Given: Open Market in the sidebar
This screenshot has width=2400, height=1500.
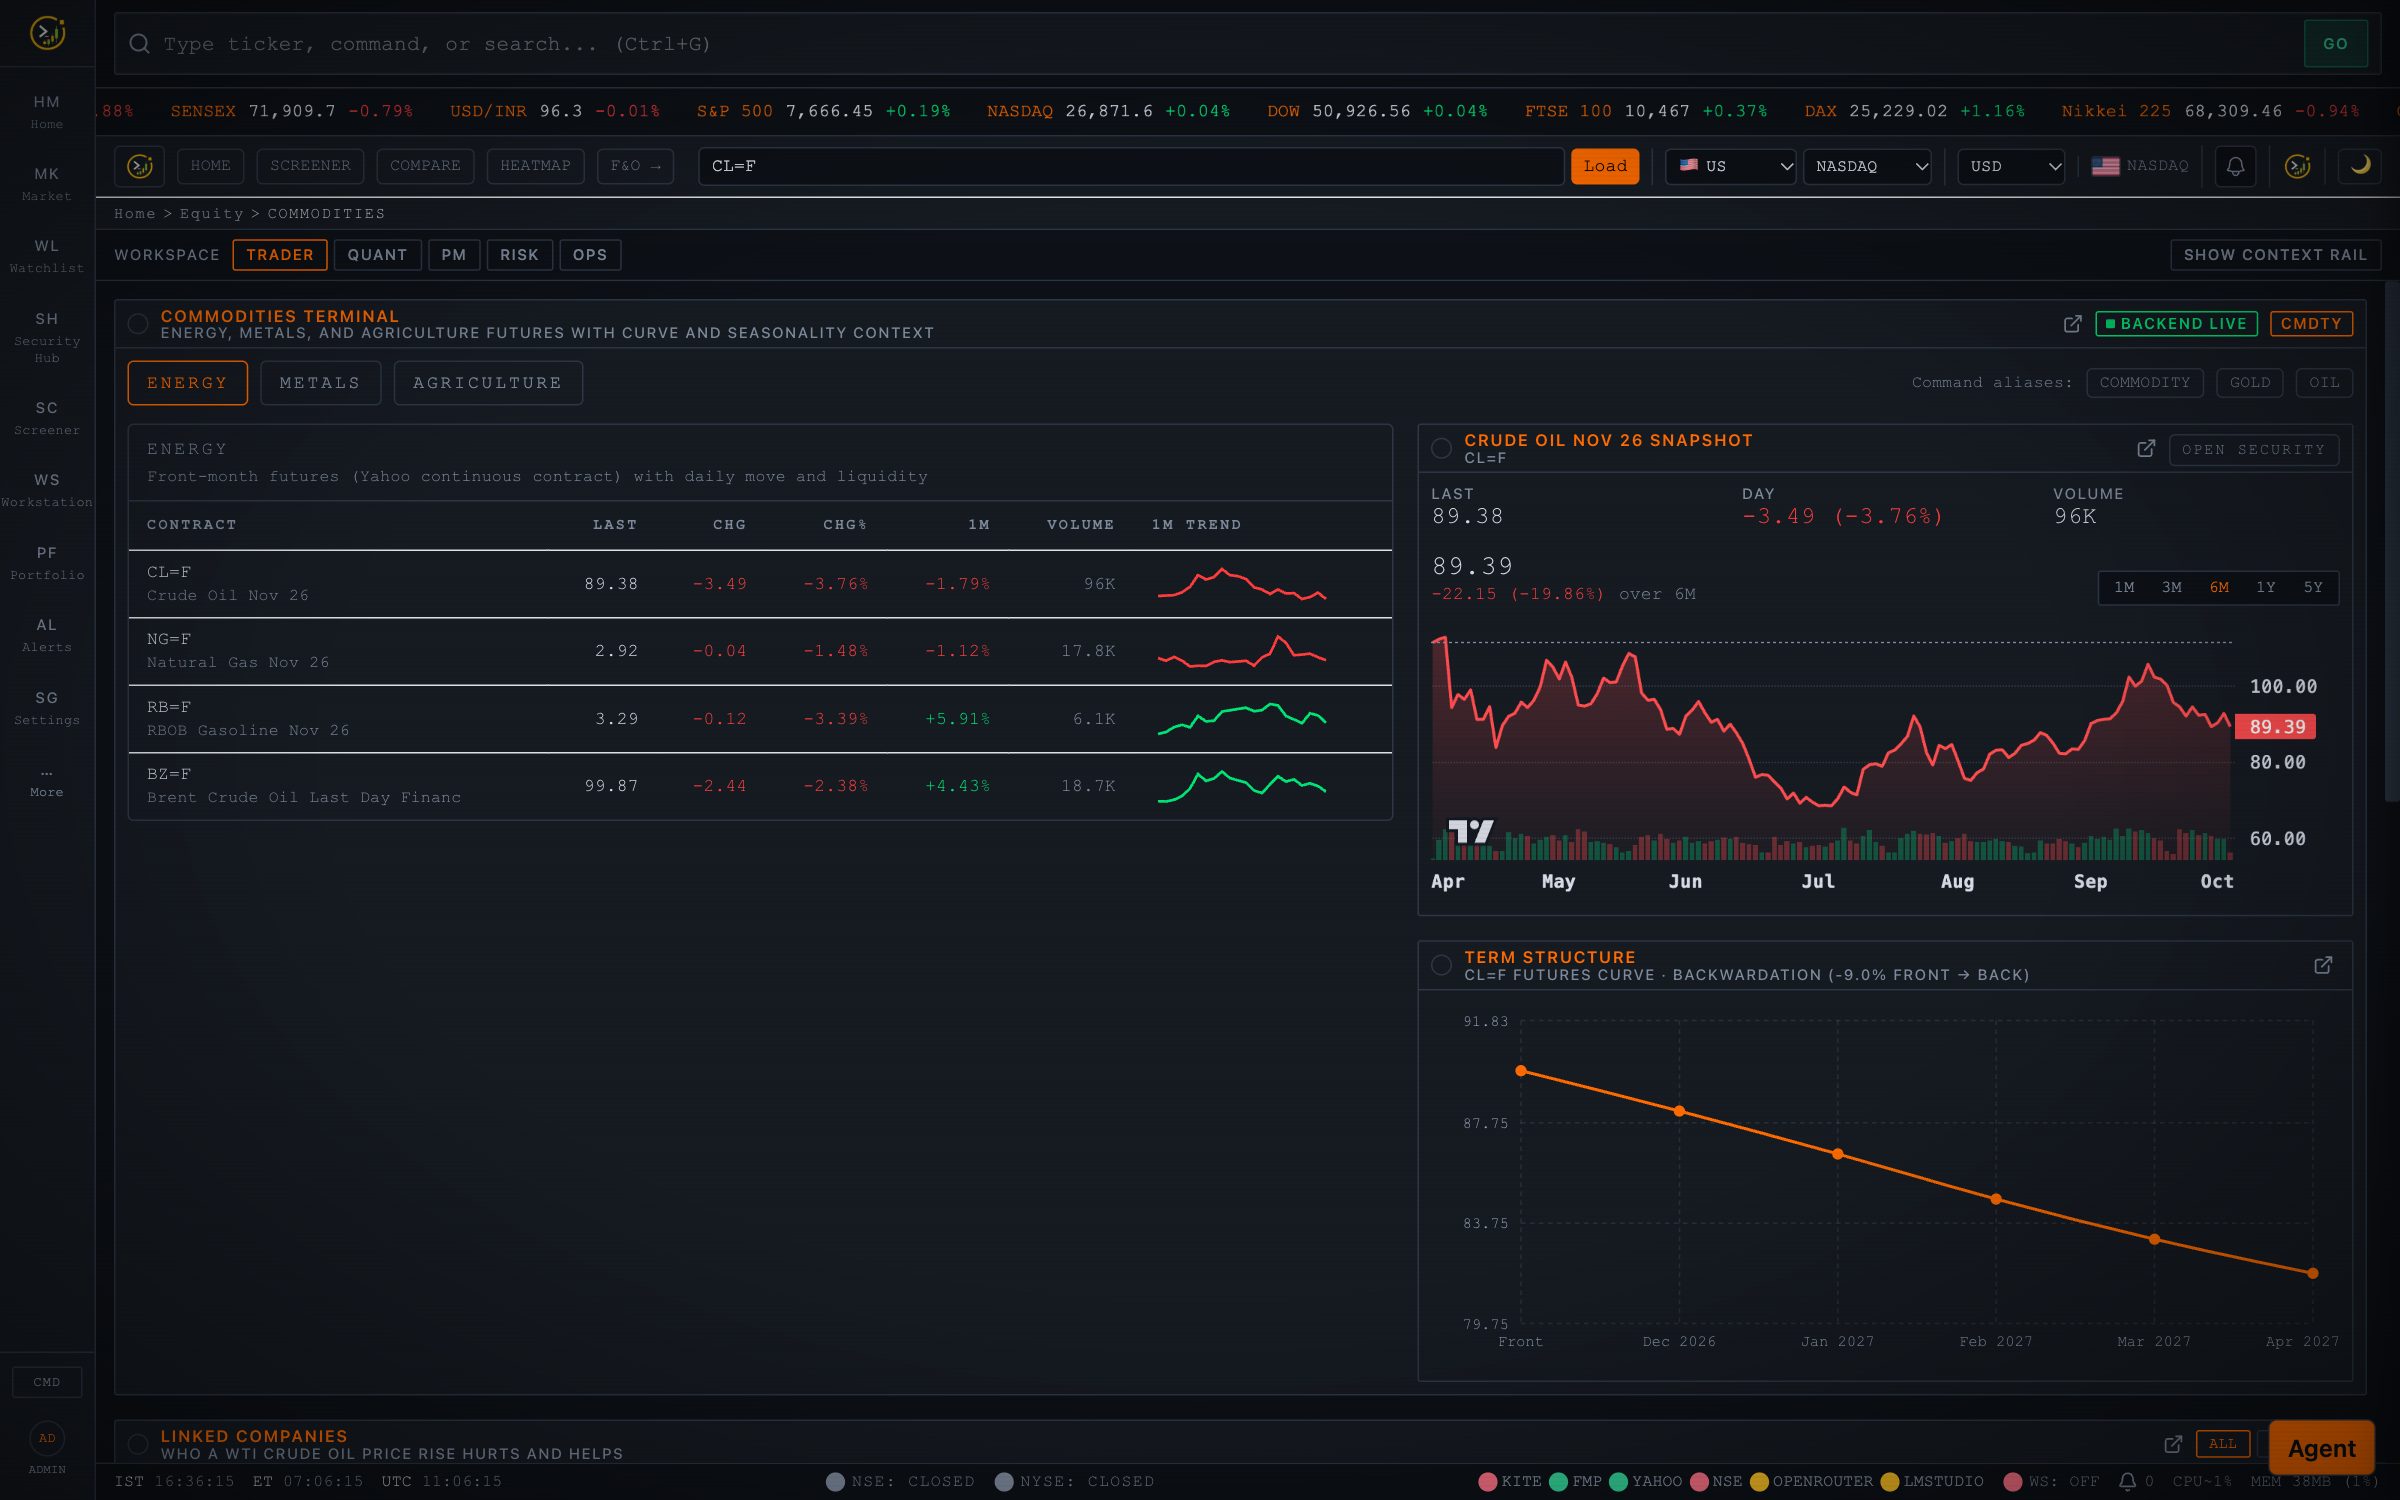Looking at the screenshot, I should 47,184.
